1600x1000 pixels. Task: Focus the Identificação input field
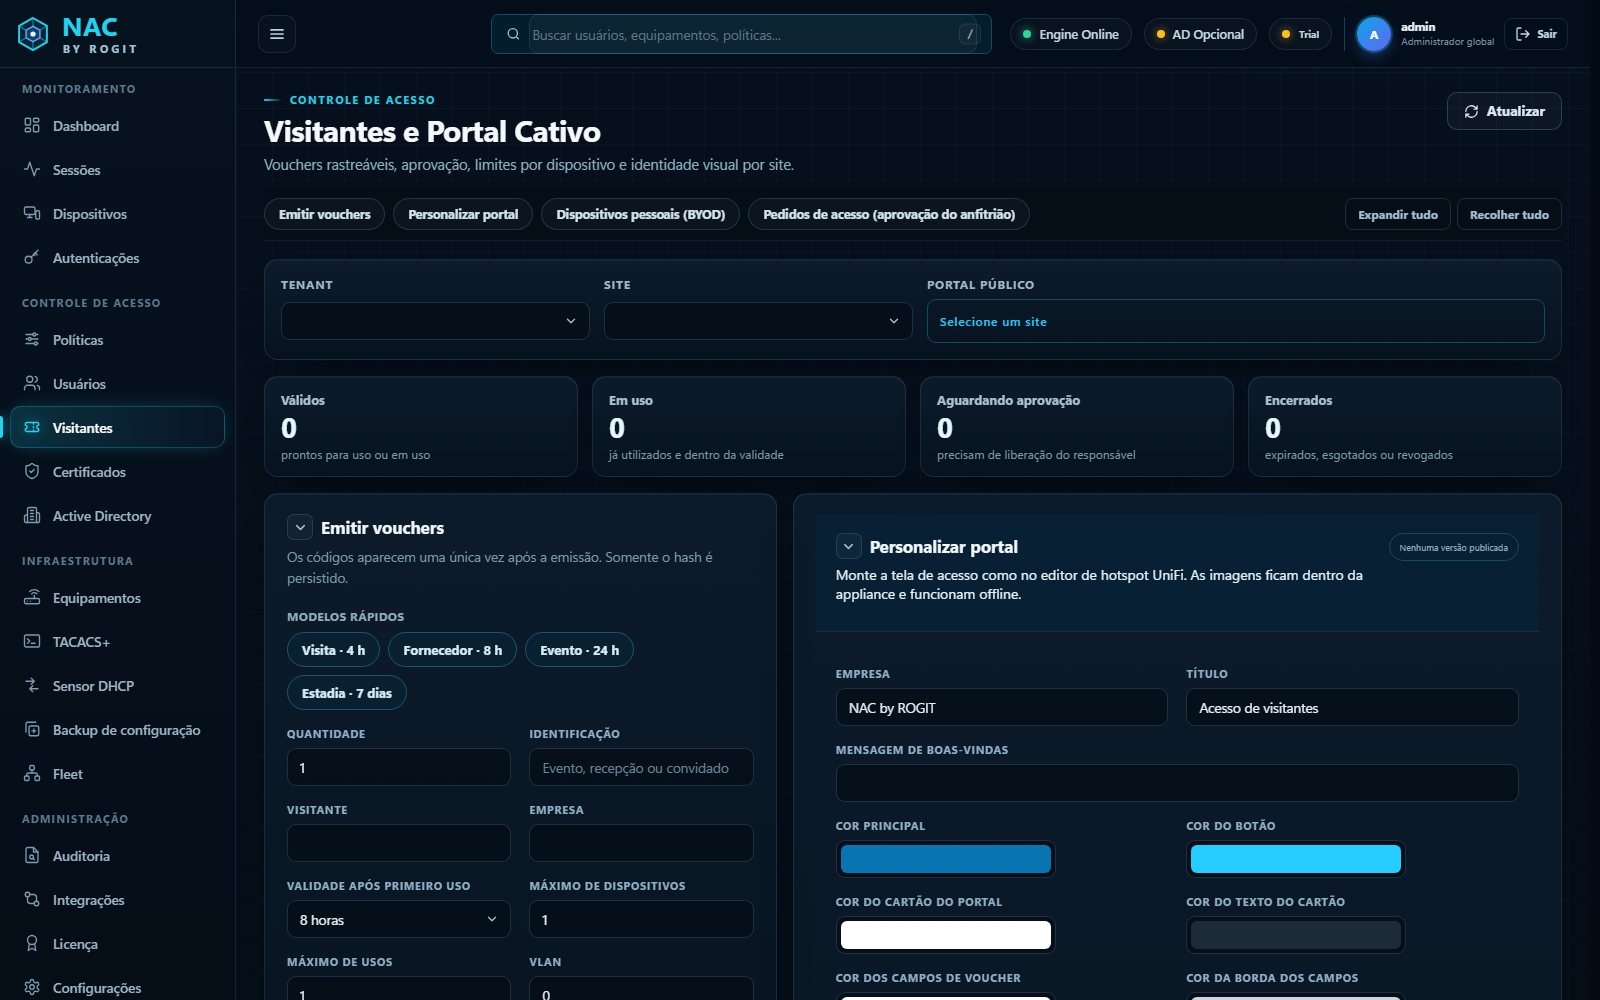(x=641, y=767)
